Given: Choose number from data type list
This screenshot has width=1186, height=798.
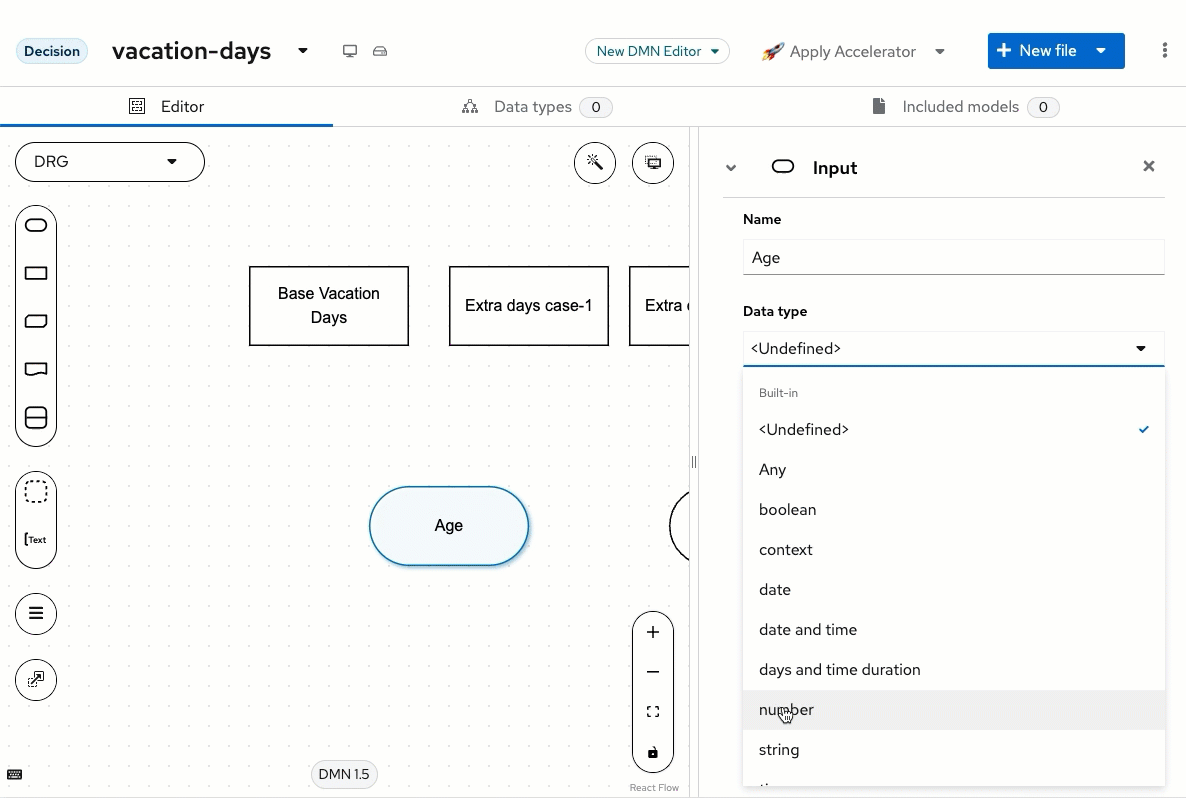Looking at the screenshot, I should (x=786, y=710).
